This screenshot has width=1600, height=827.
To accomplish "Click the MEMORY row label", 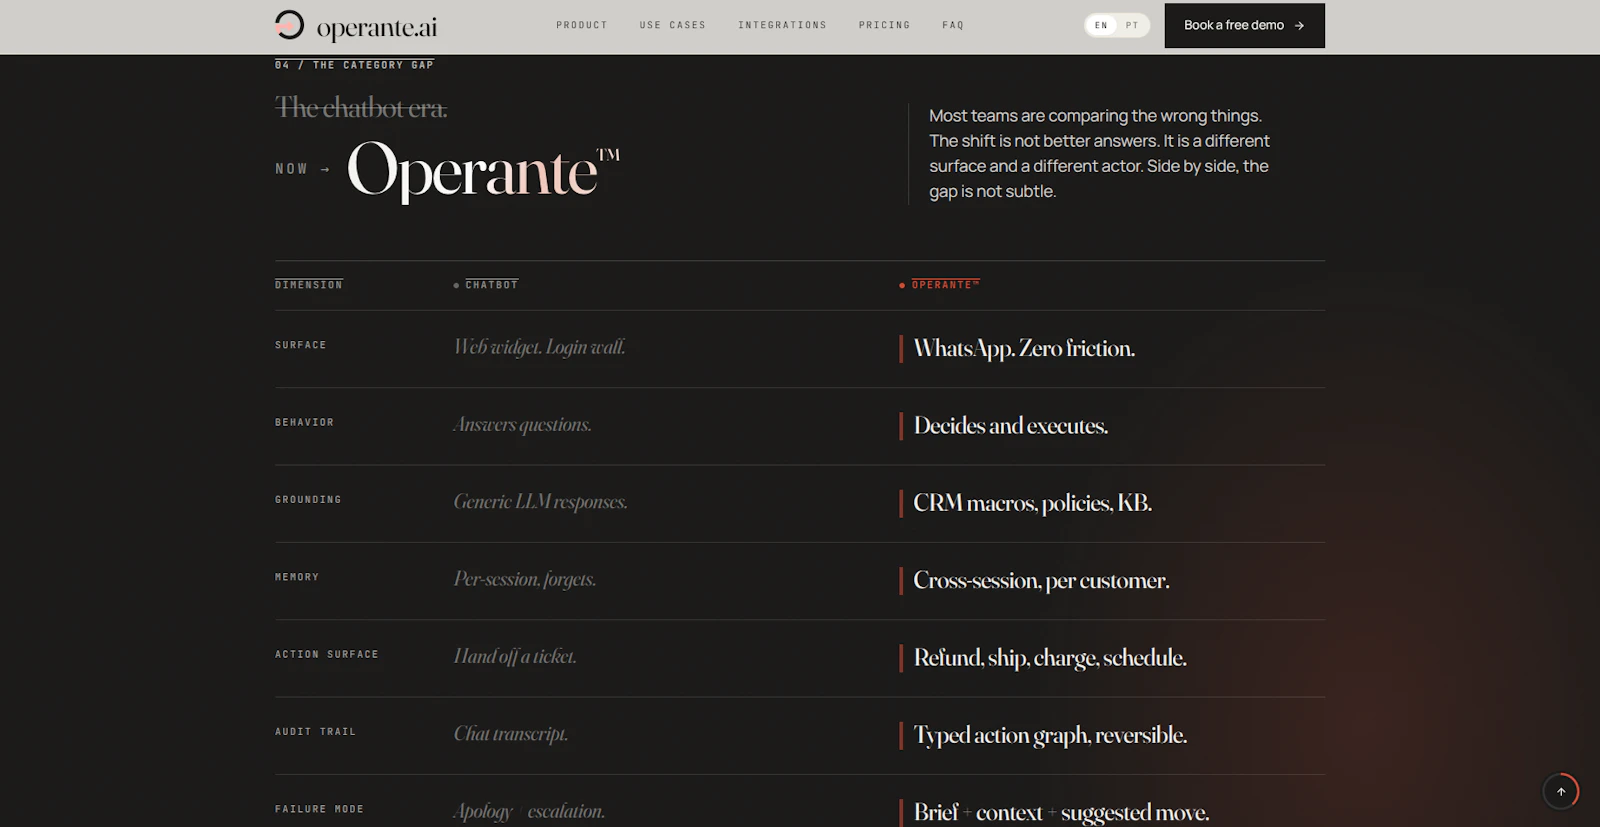I will tap(297, 577).
